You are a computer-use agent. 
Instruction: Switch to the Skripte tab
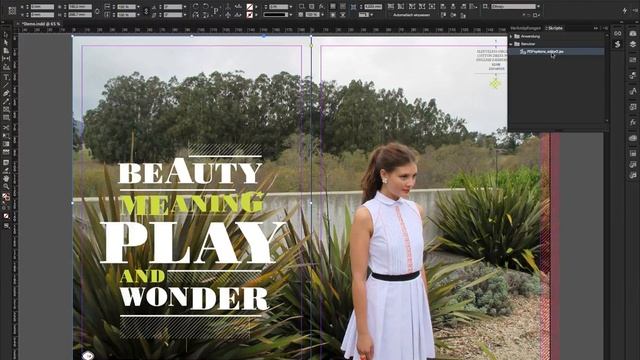click(x=555, y=28)
